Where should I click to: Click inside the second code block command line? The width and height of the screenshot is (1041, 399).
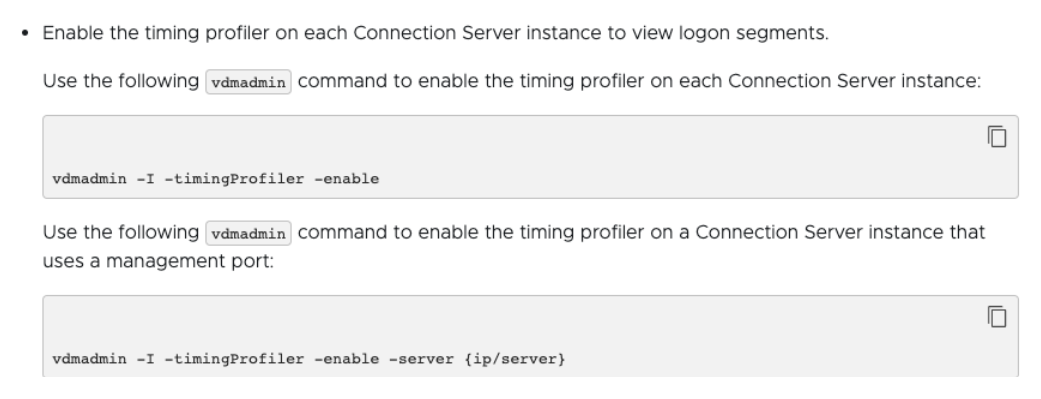click(x=309, y=359)
